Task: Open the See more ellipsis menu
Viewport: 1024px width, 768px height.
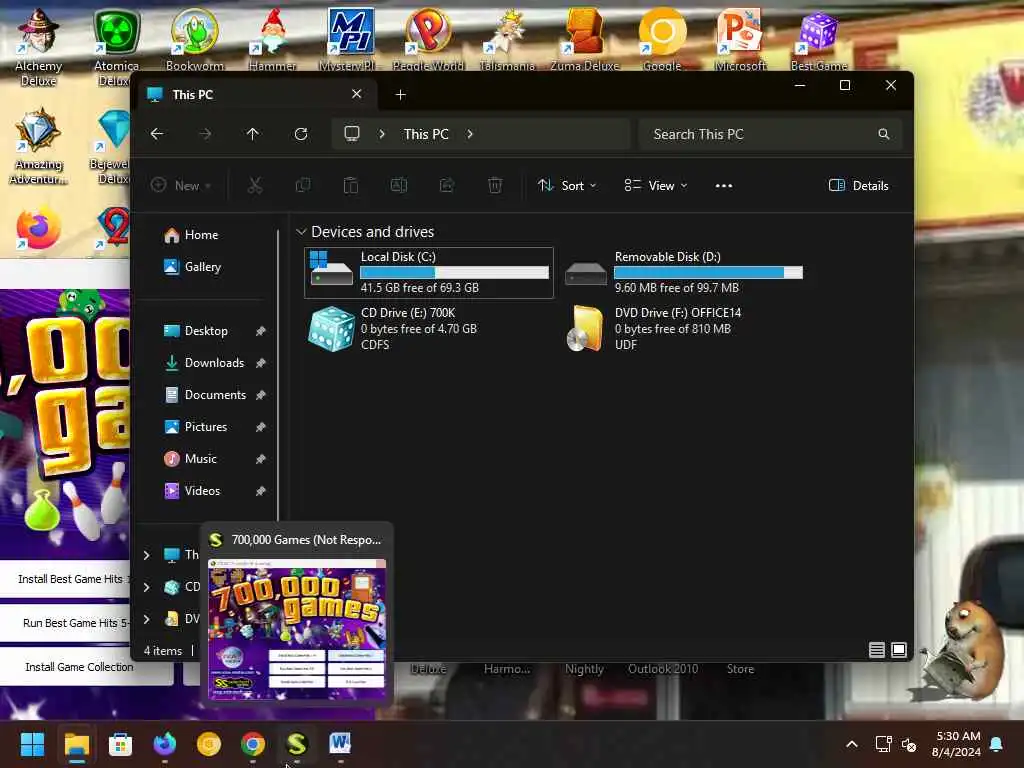Action: (724, 185)
